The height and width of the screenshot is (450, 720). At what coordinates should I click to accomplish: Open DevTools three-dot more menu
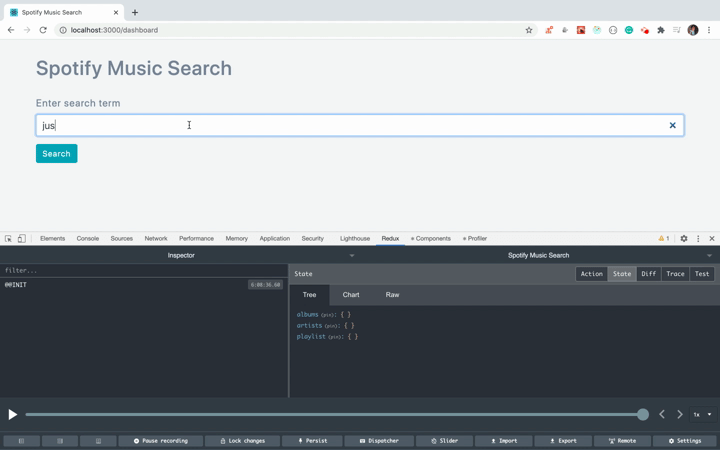(x=698, y=238)
